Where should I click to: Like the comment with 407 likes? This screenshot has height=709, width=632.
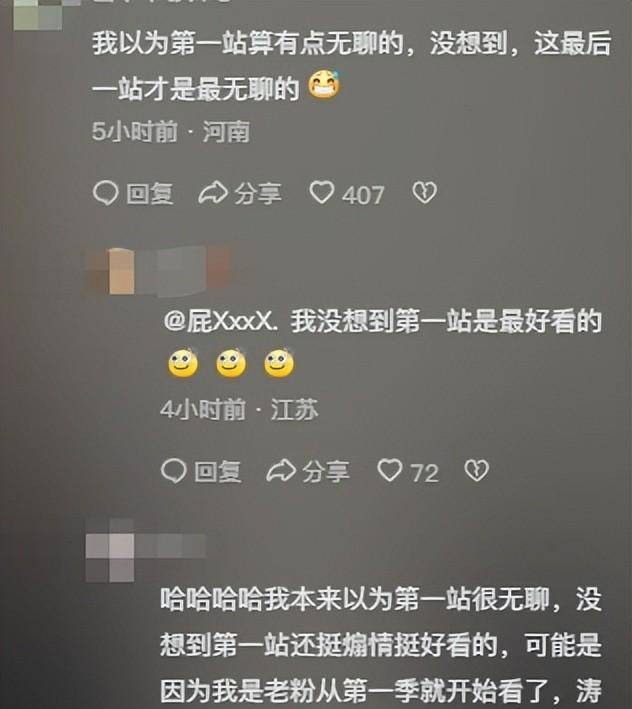[x=322, y=193]
